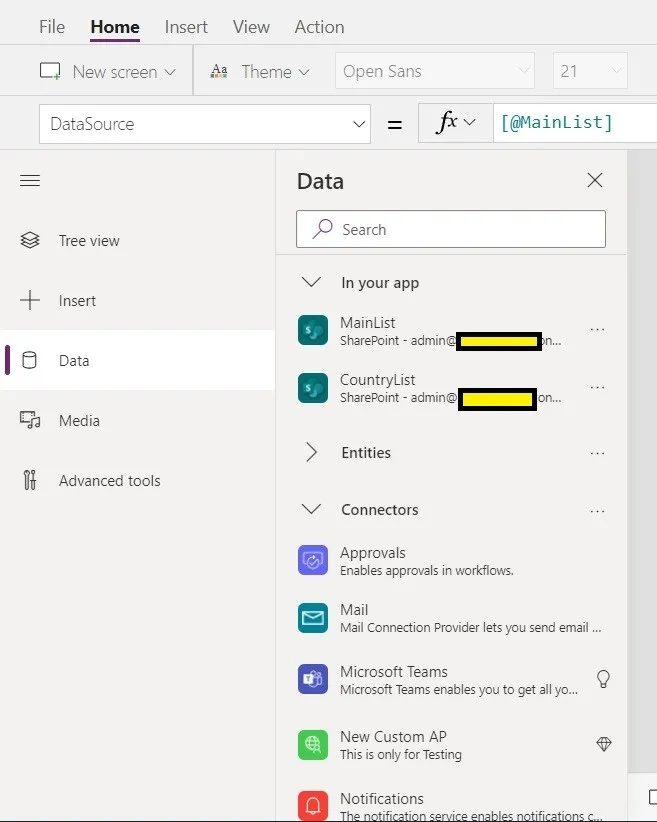Collapse the In your app section
The width and height of the screenshot is (657, 822).
coord(312,283)
